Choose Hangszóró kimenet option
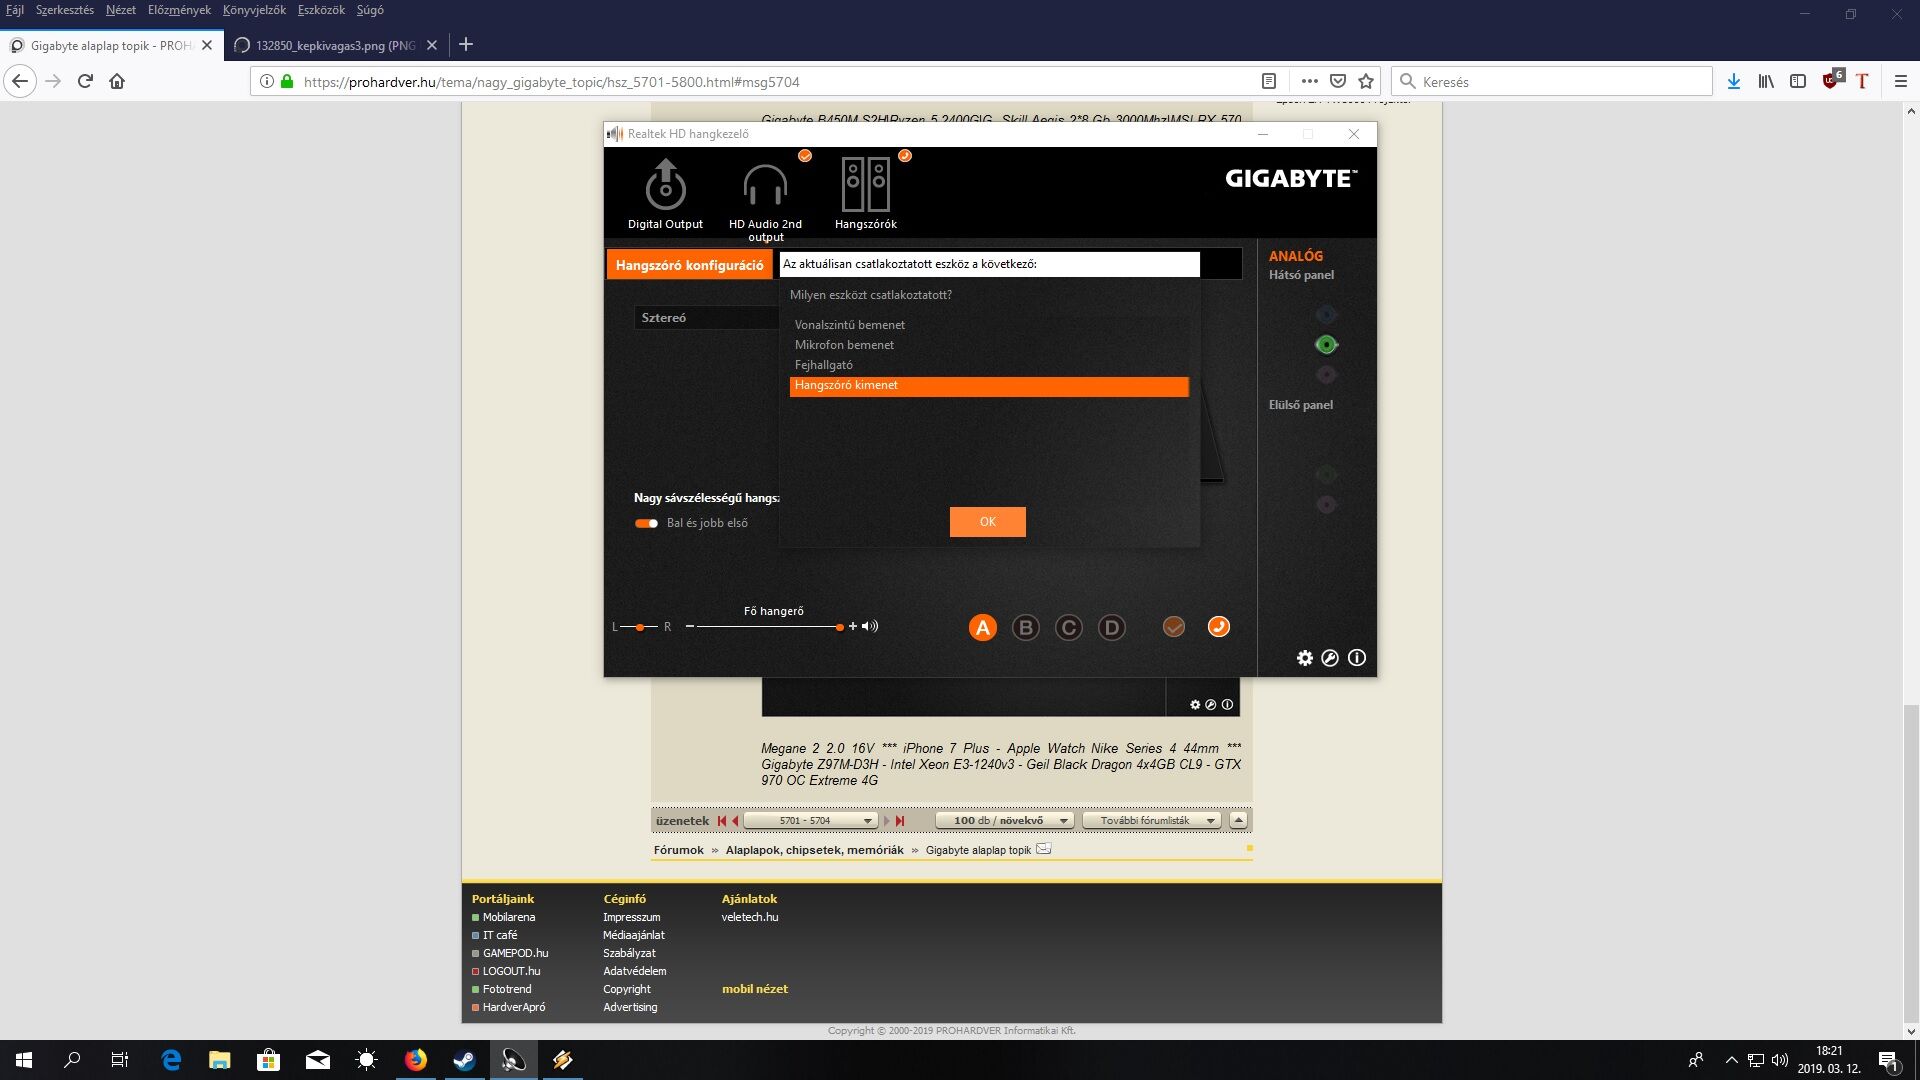1920x1080 pixels. [989, 386]
